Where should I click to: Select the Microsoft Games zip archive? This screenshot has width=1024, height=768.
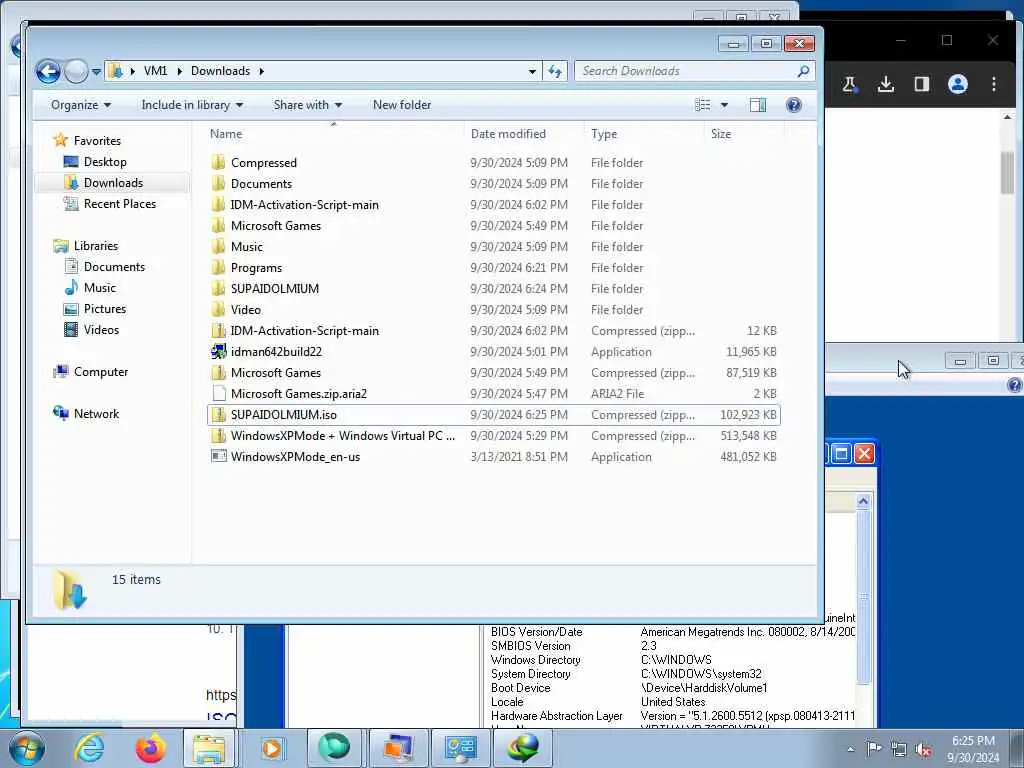[276, 373]
